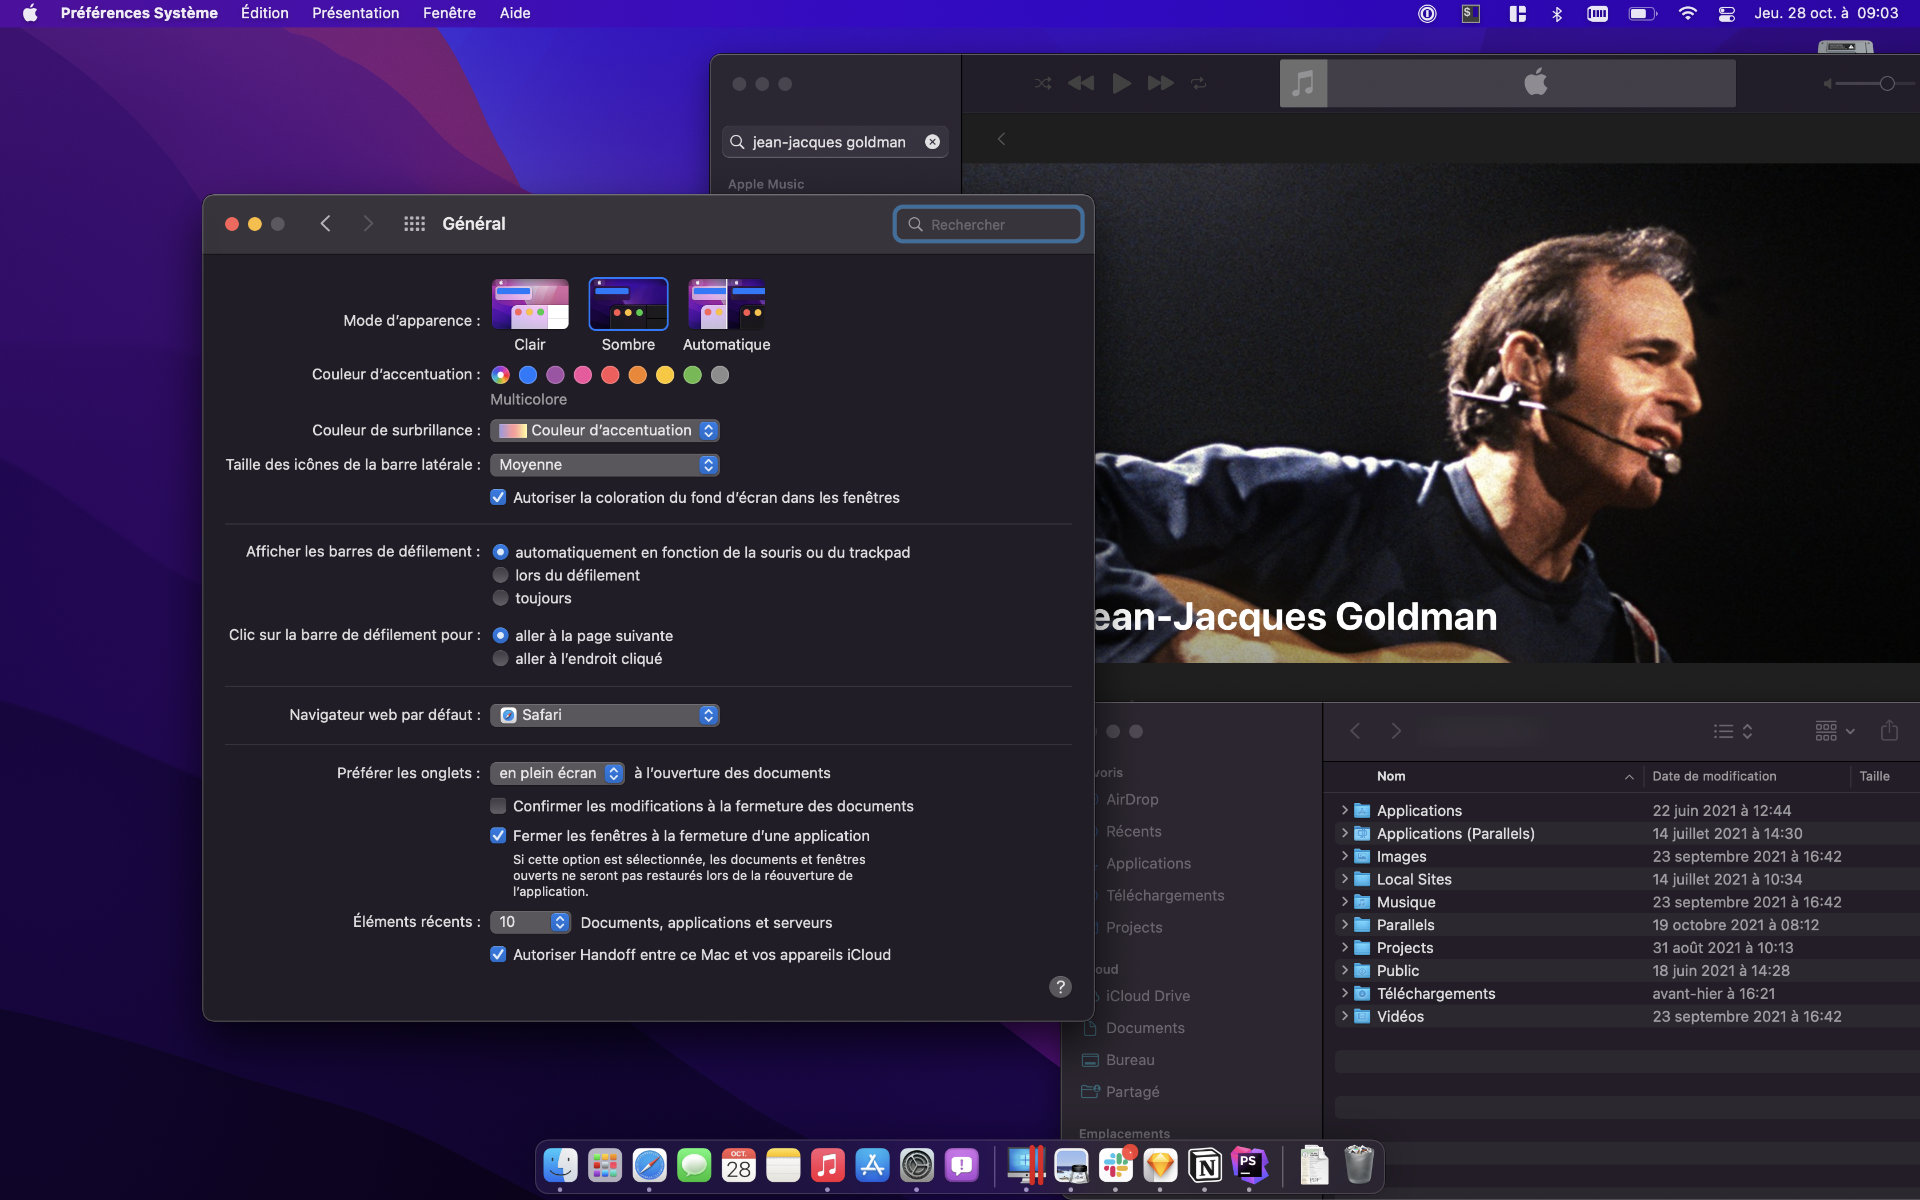Image resolution: width=1920 pixels, height=1200 pixels.
Task: Choose the Clair appearance mode
Action: tap(530, 304)
